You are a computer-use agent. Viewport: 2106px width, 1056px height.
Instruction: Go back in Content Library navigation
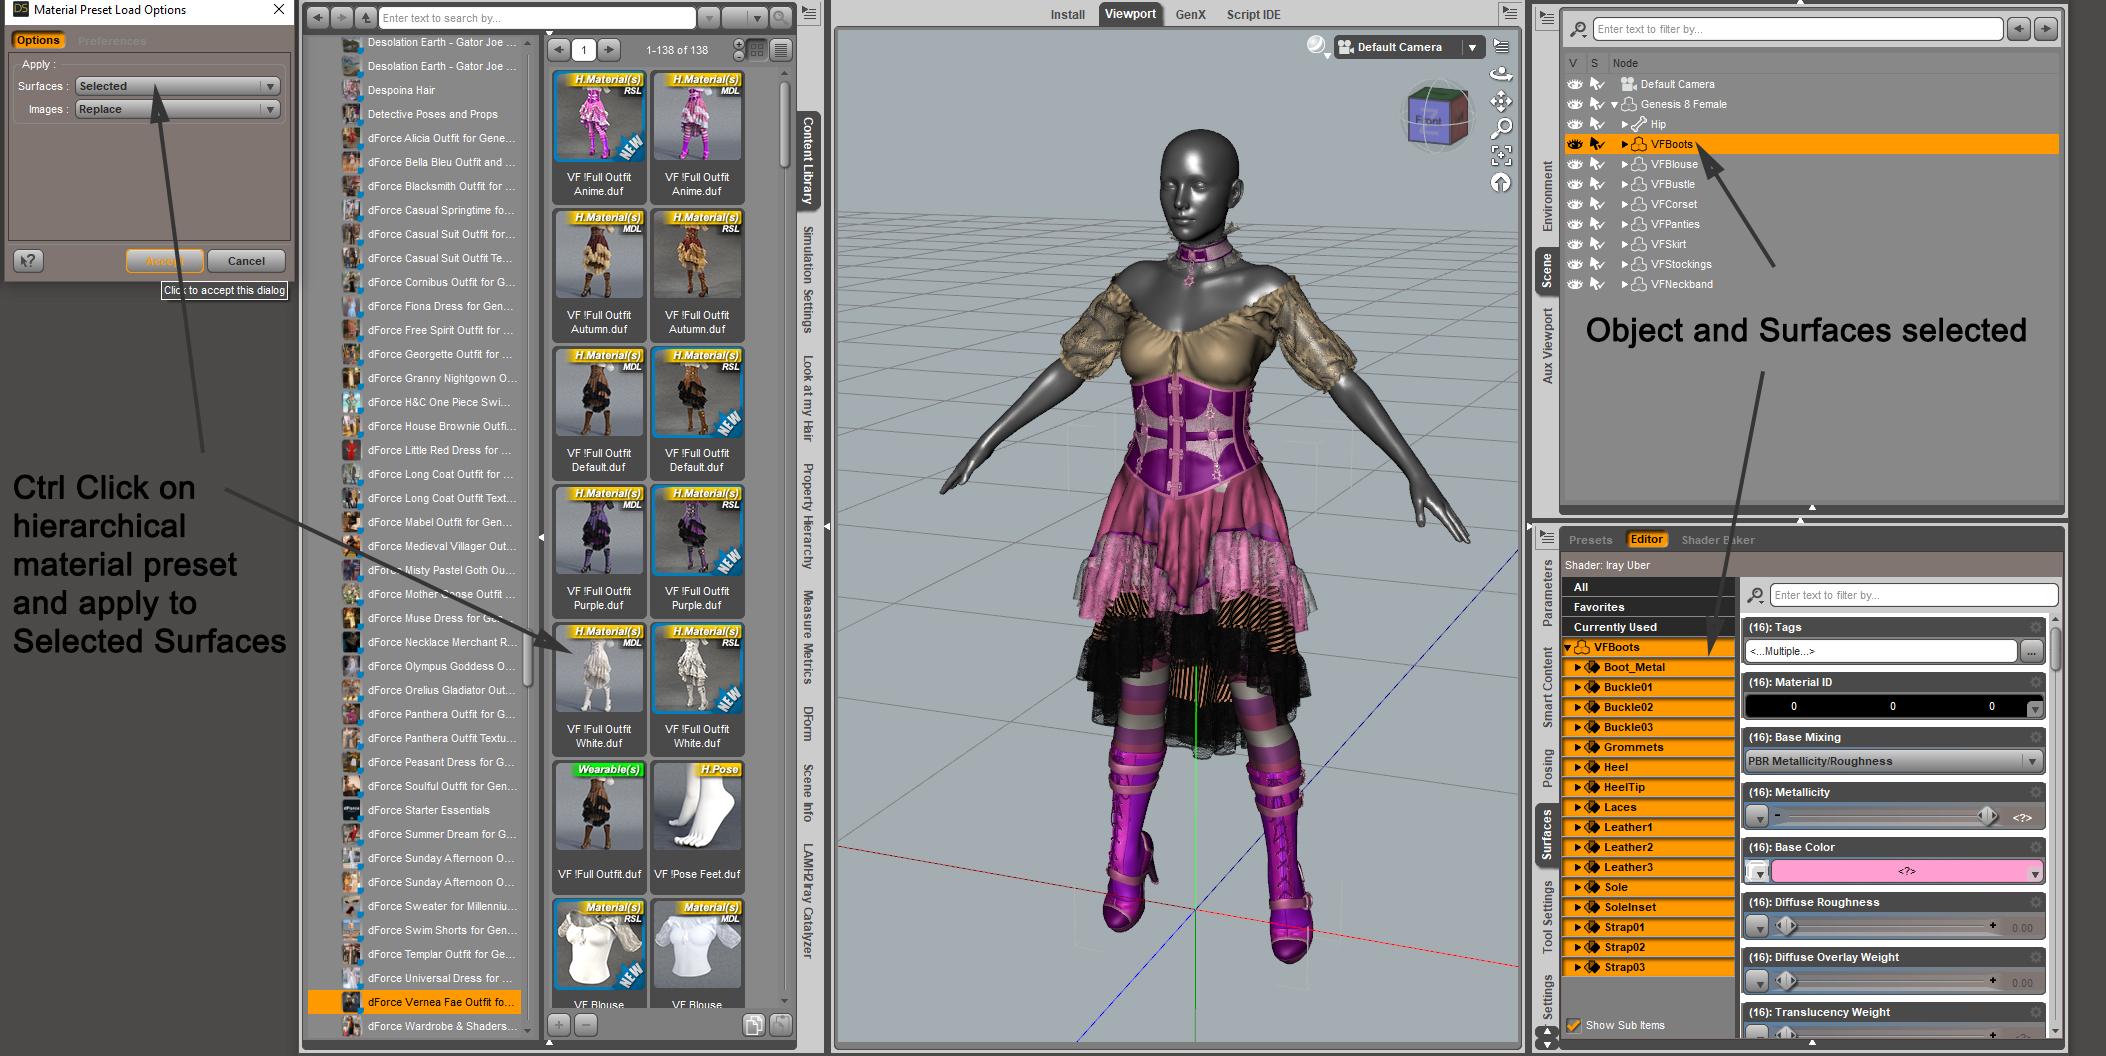point(318,18)
